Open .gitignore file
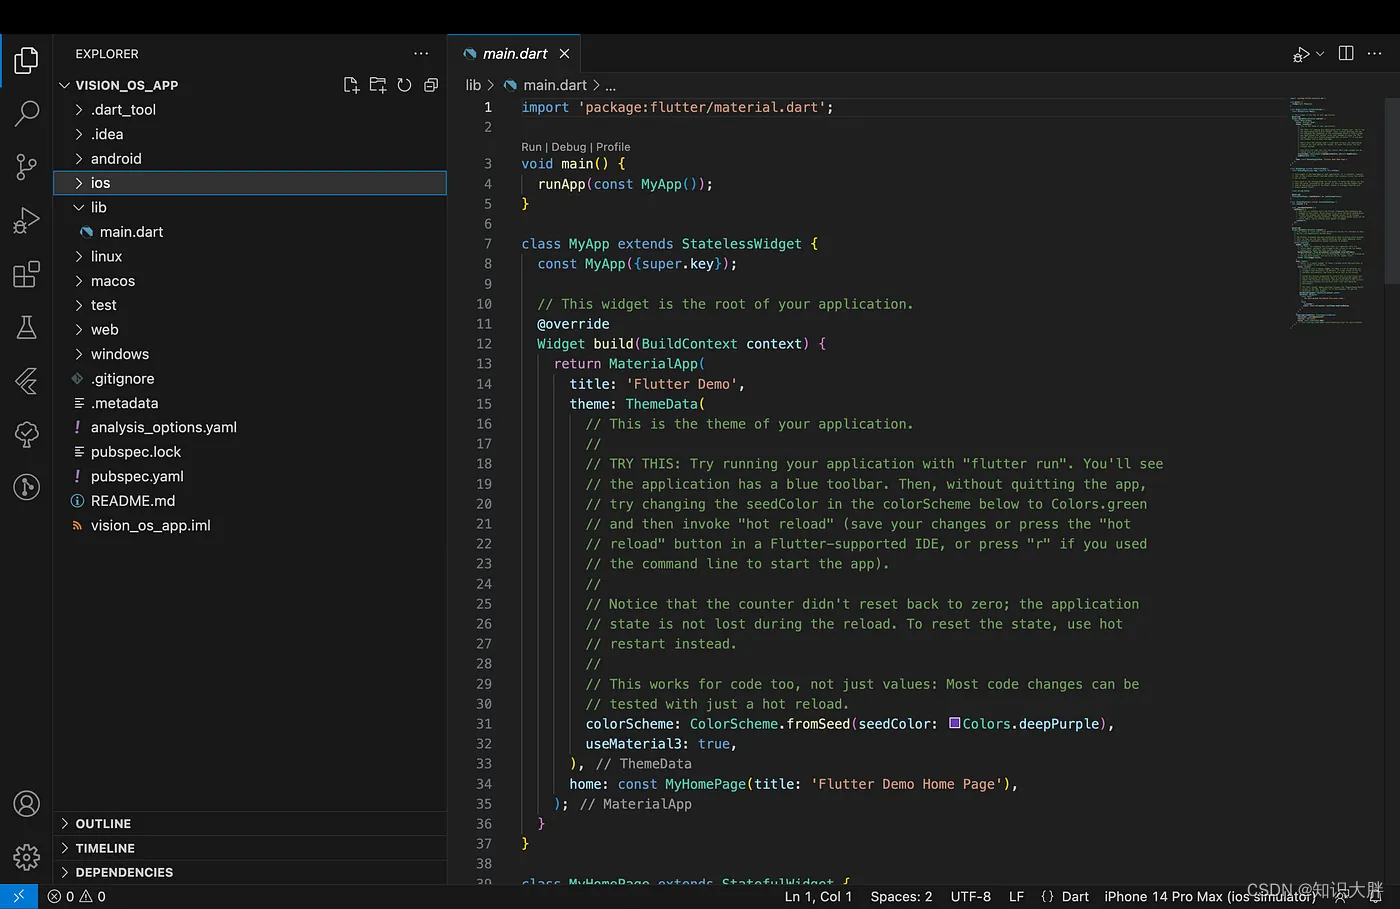The image size is (1400, 909). [x=250, y=379]
